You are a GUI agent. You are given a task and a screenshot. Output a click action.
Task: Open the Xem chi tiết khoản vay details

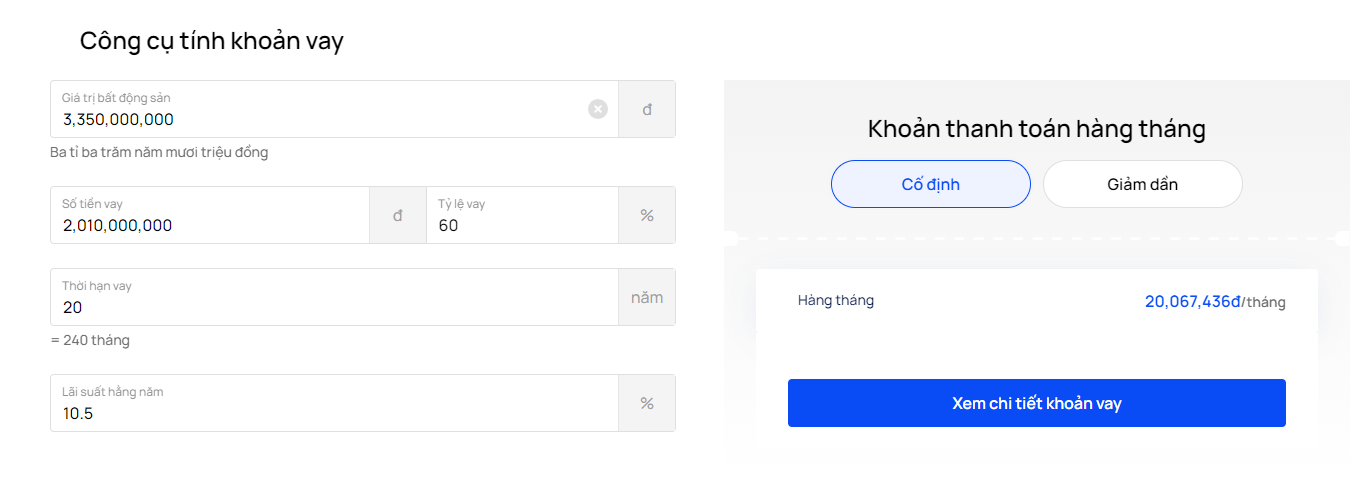(x=1037, y=403)
